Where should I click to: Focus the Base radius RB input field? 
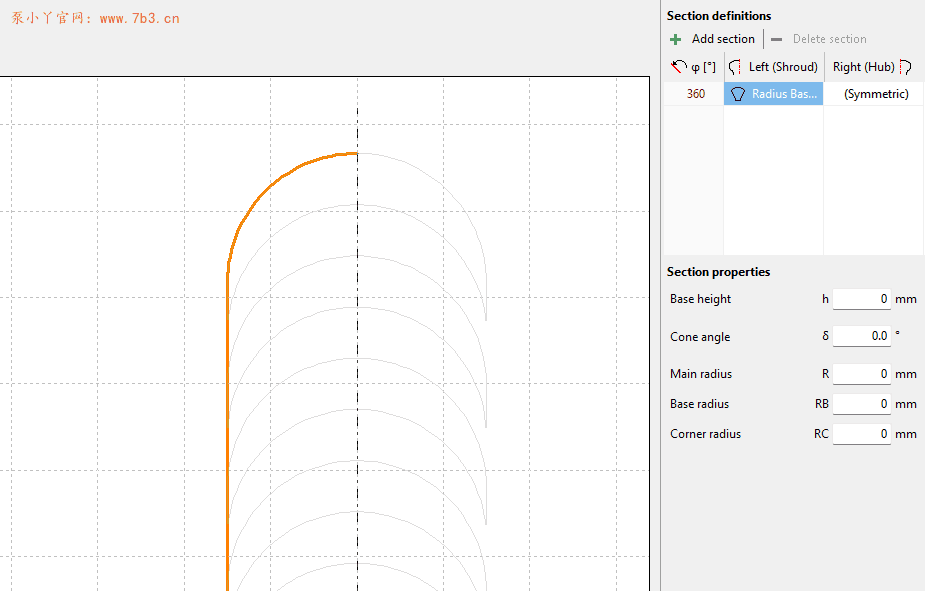pos(861,404)
